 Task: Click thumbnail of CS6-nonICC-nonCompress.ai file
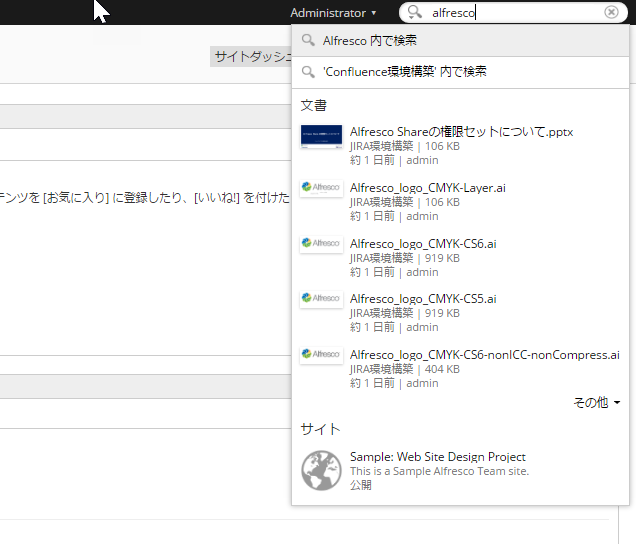point(321,355)
